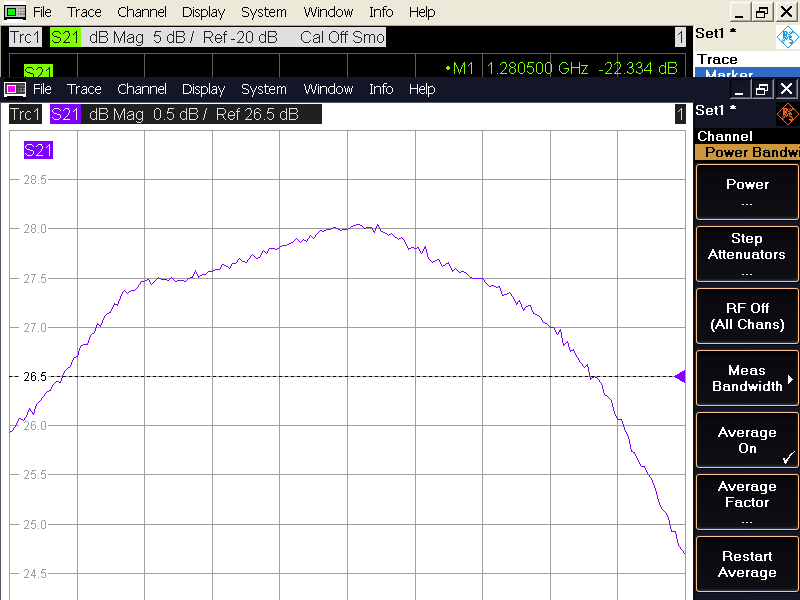Open the Trace menu in the lower menu bar

tap(84, 89)
